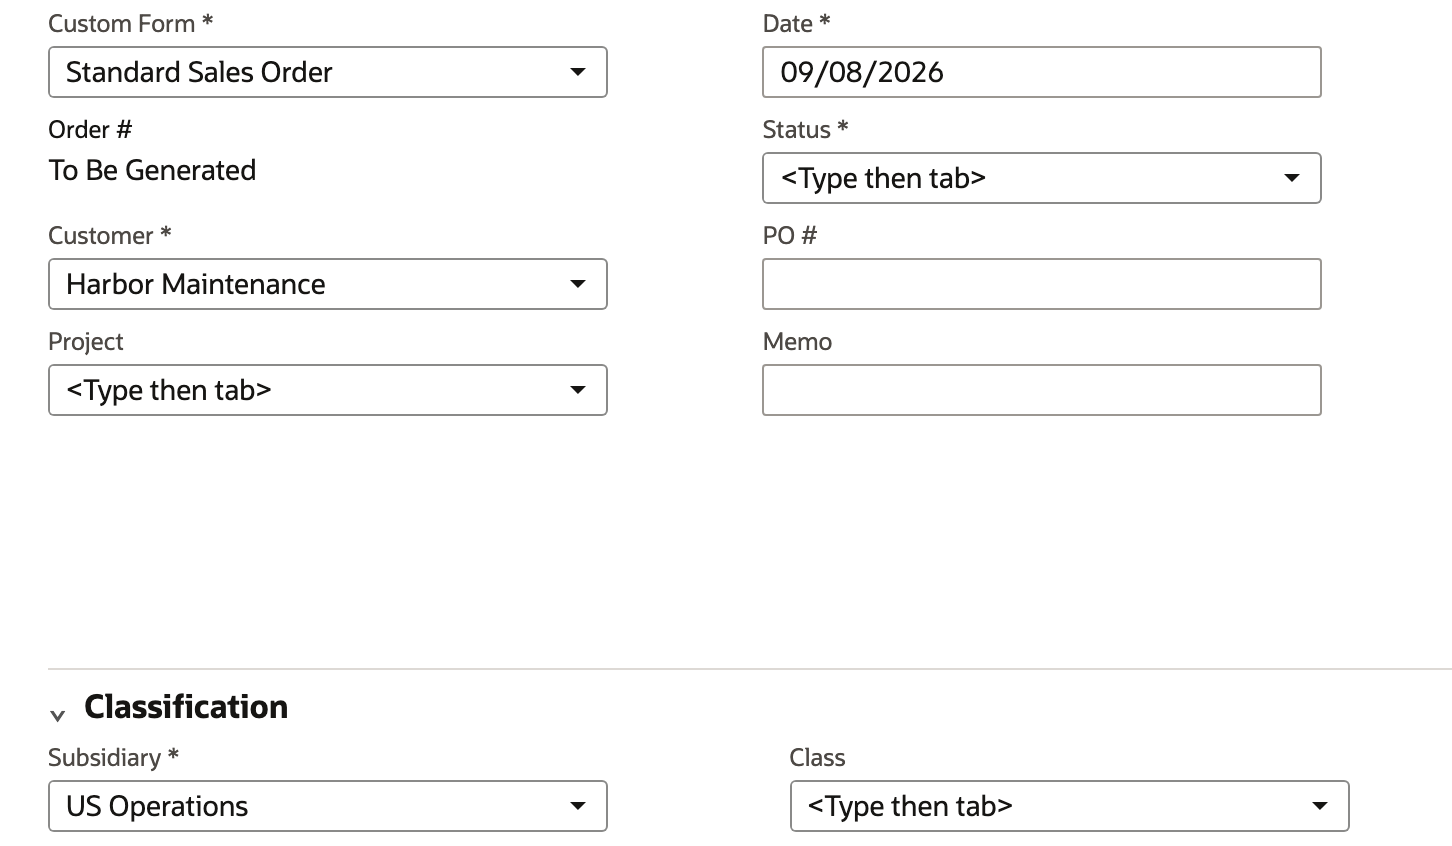Click the 'Order #' label
The height and width of the screenshot is (846, 1452).
click(90, 130)
